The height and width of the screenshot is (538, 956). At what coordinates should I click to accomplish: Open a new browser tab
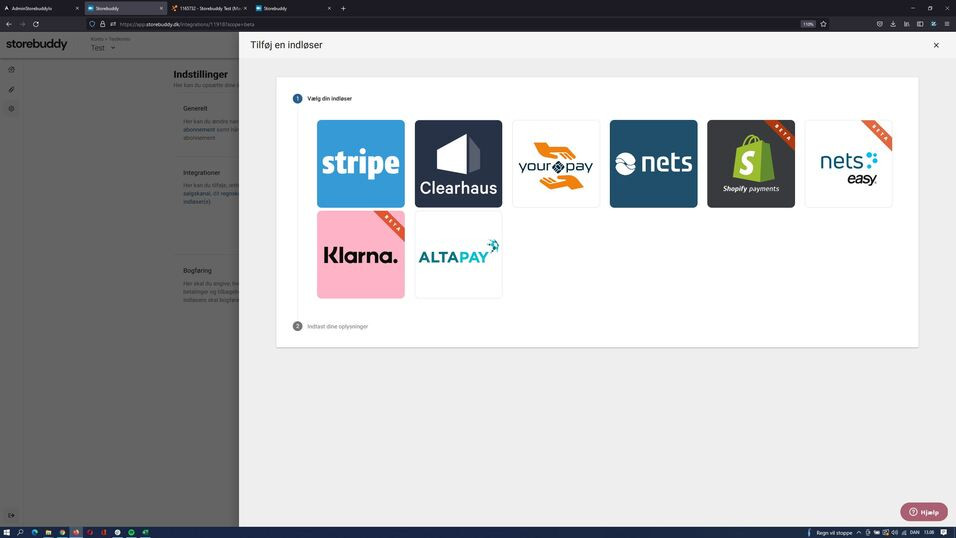pos(343,8)
